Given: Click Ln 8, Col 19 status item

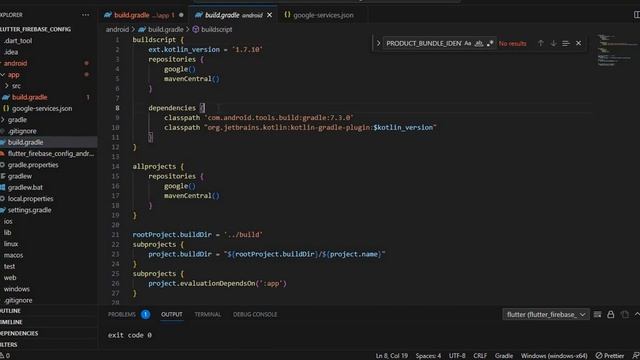Looking at the screenshot, I should pos(391,356).
